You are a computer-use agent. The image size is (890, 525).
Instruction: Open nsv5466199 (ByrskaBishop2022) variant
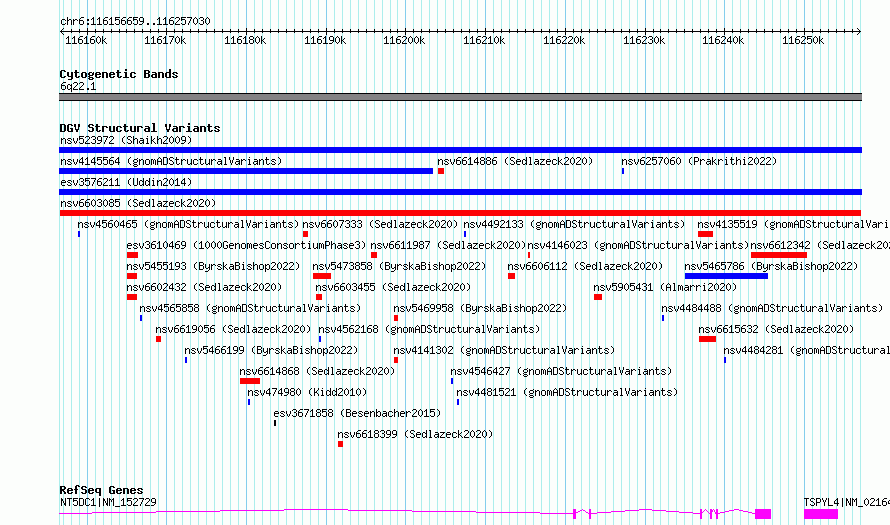[271, 350]
